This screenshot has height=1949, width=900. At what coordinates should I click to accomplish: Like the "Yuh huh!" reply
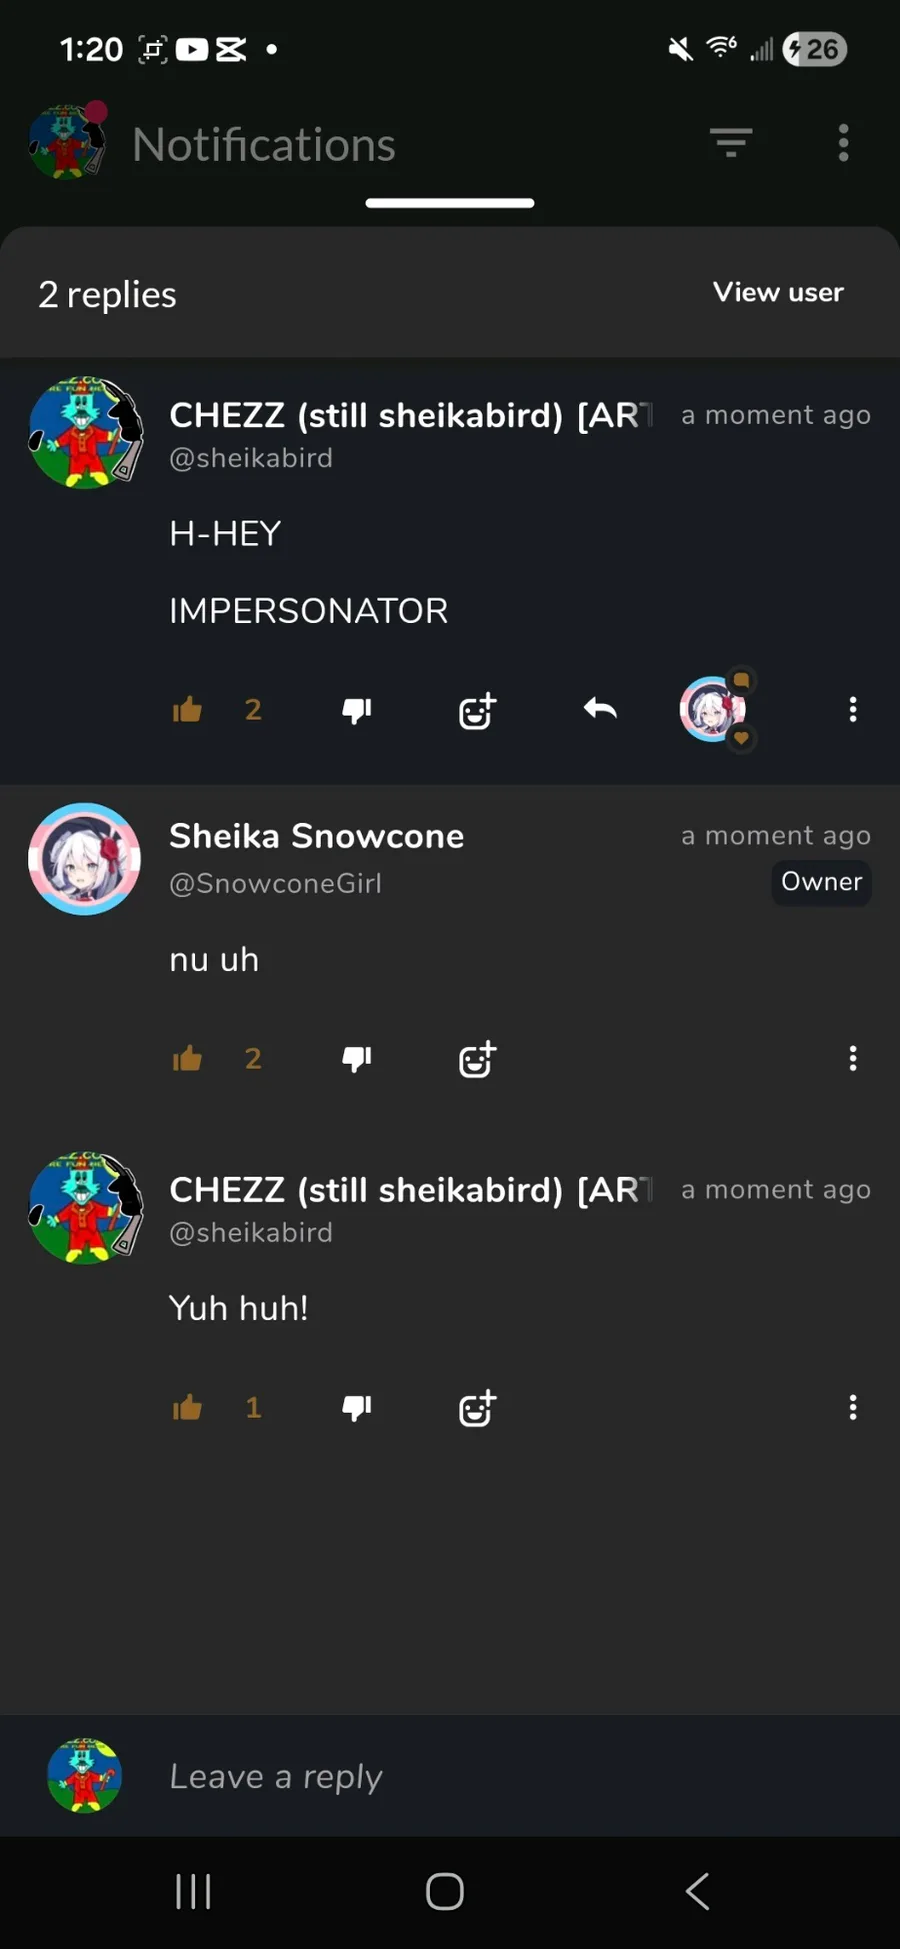[187, 1407]
